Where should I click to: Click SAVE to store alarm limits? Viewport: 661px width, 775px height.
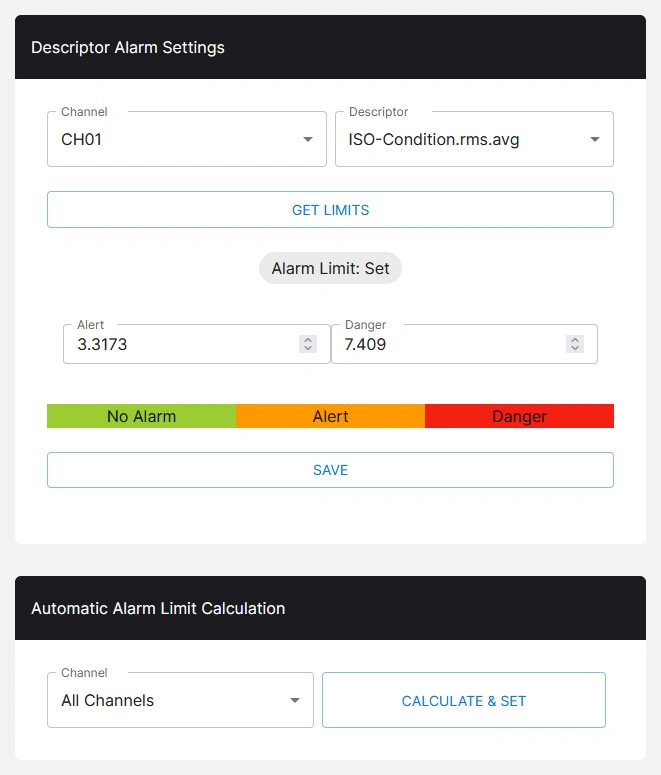click(330, 470)
